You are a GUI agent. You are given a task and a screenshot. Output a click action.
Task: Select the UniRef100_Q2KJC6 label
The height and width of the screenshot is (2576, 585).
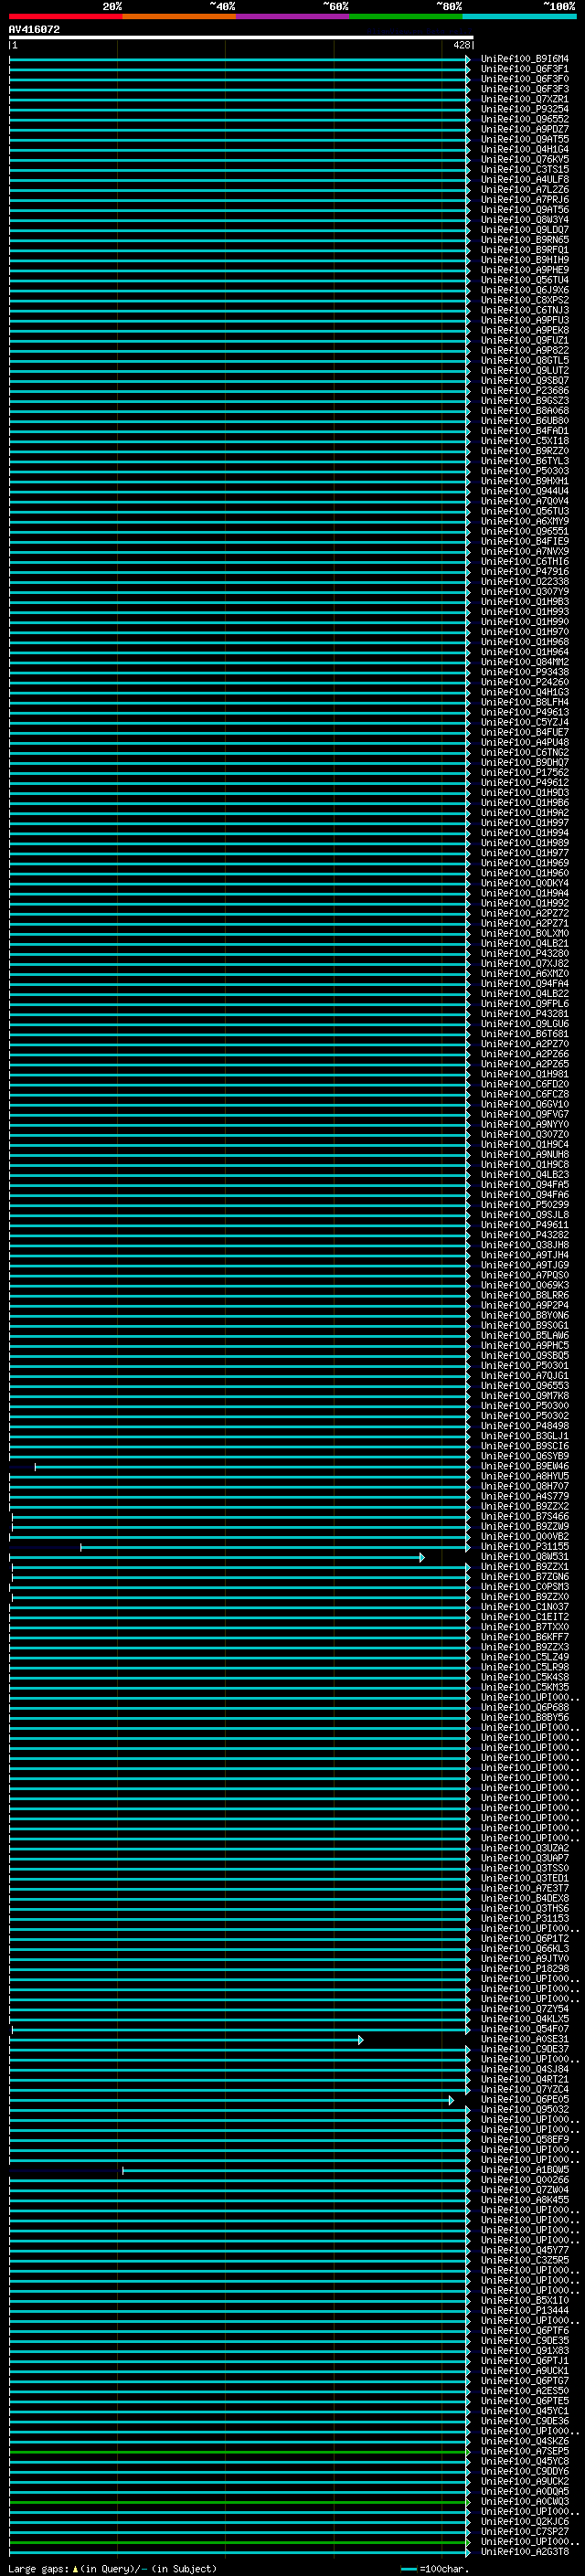(x=524, y=2522)
